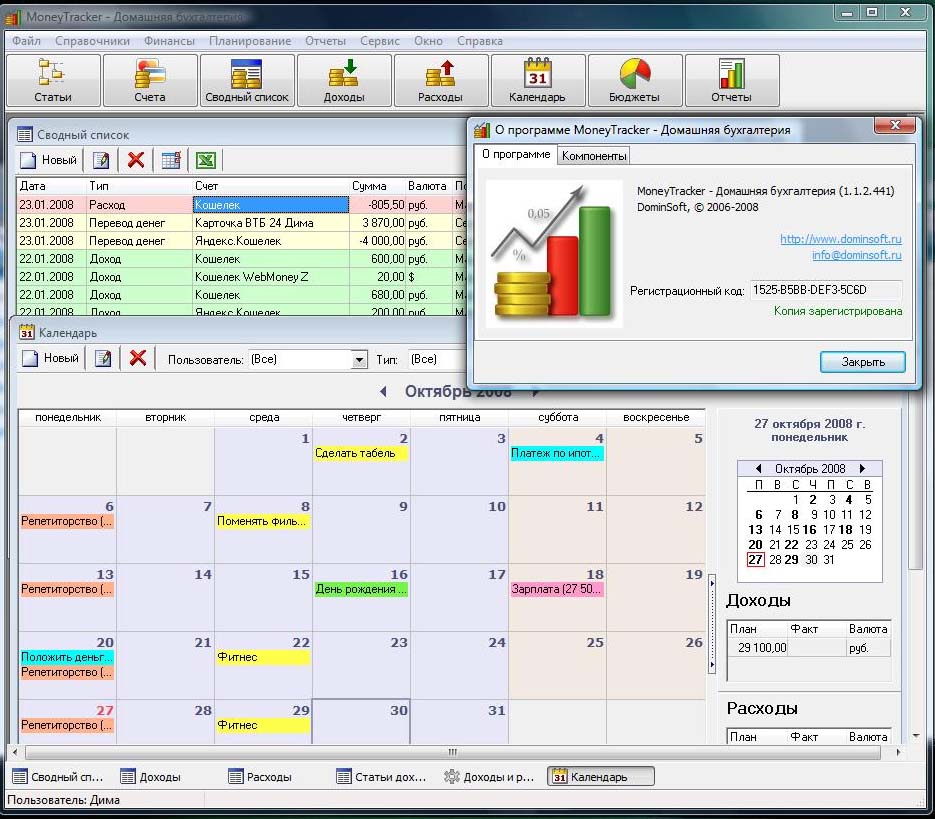This screenshot has width=935, height=819.
Task: Open the Фитнес event on 22 October
Action: click(x=262, y=657)
